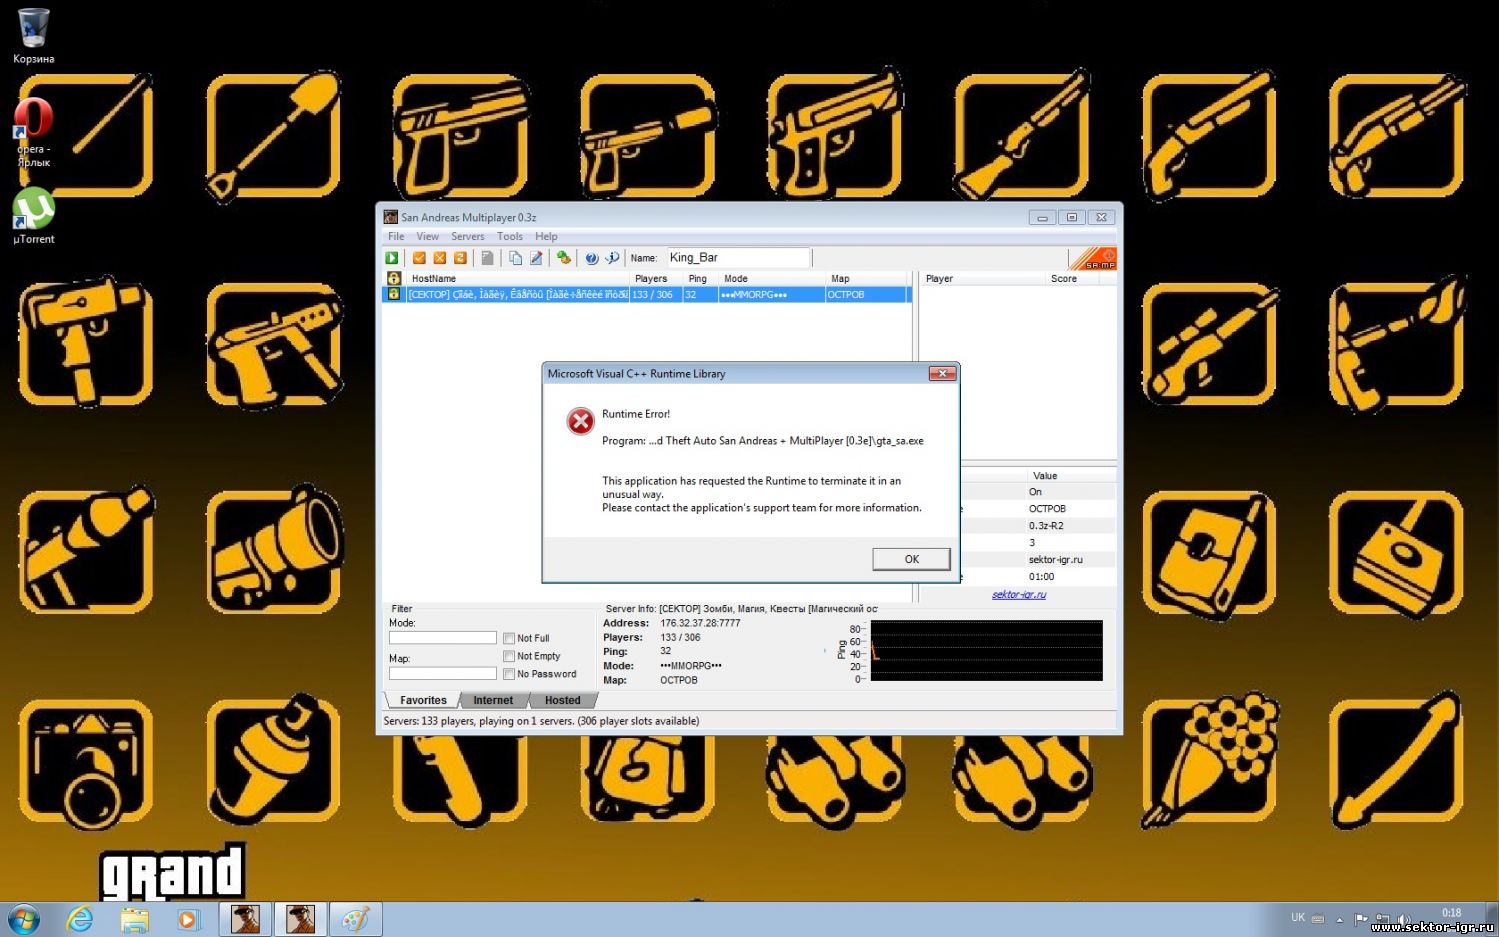The width and height of the screenshot is (1499, 937).
Task: Click the Settings gears icon in SA-MP toolbar
Action: pyautogui.click(x=564, y=258)
